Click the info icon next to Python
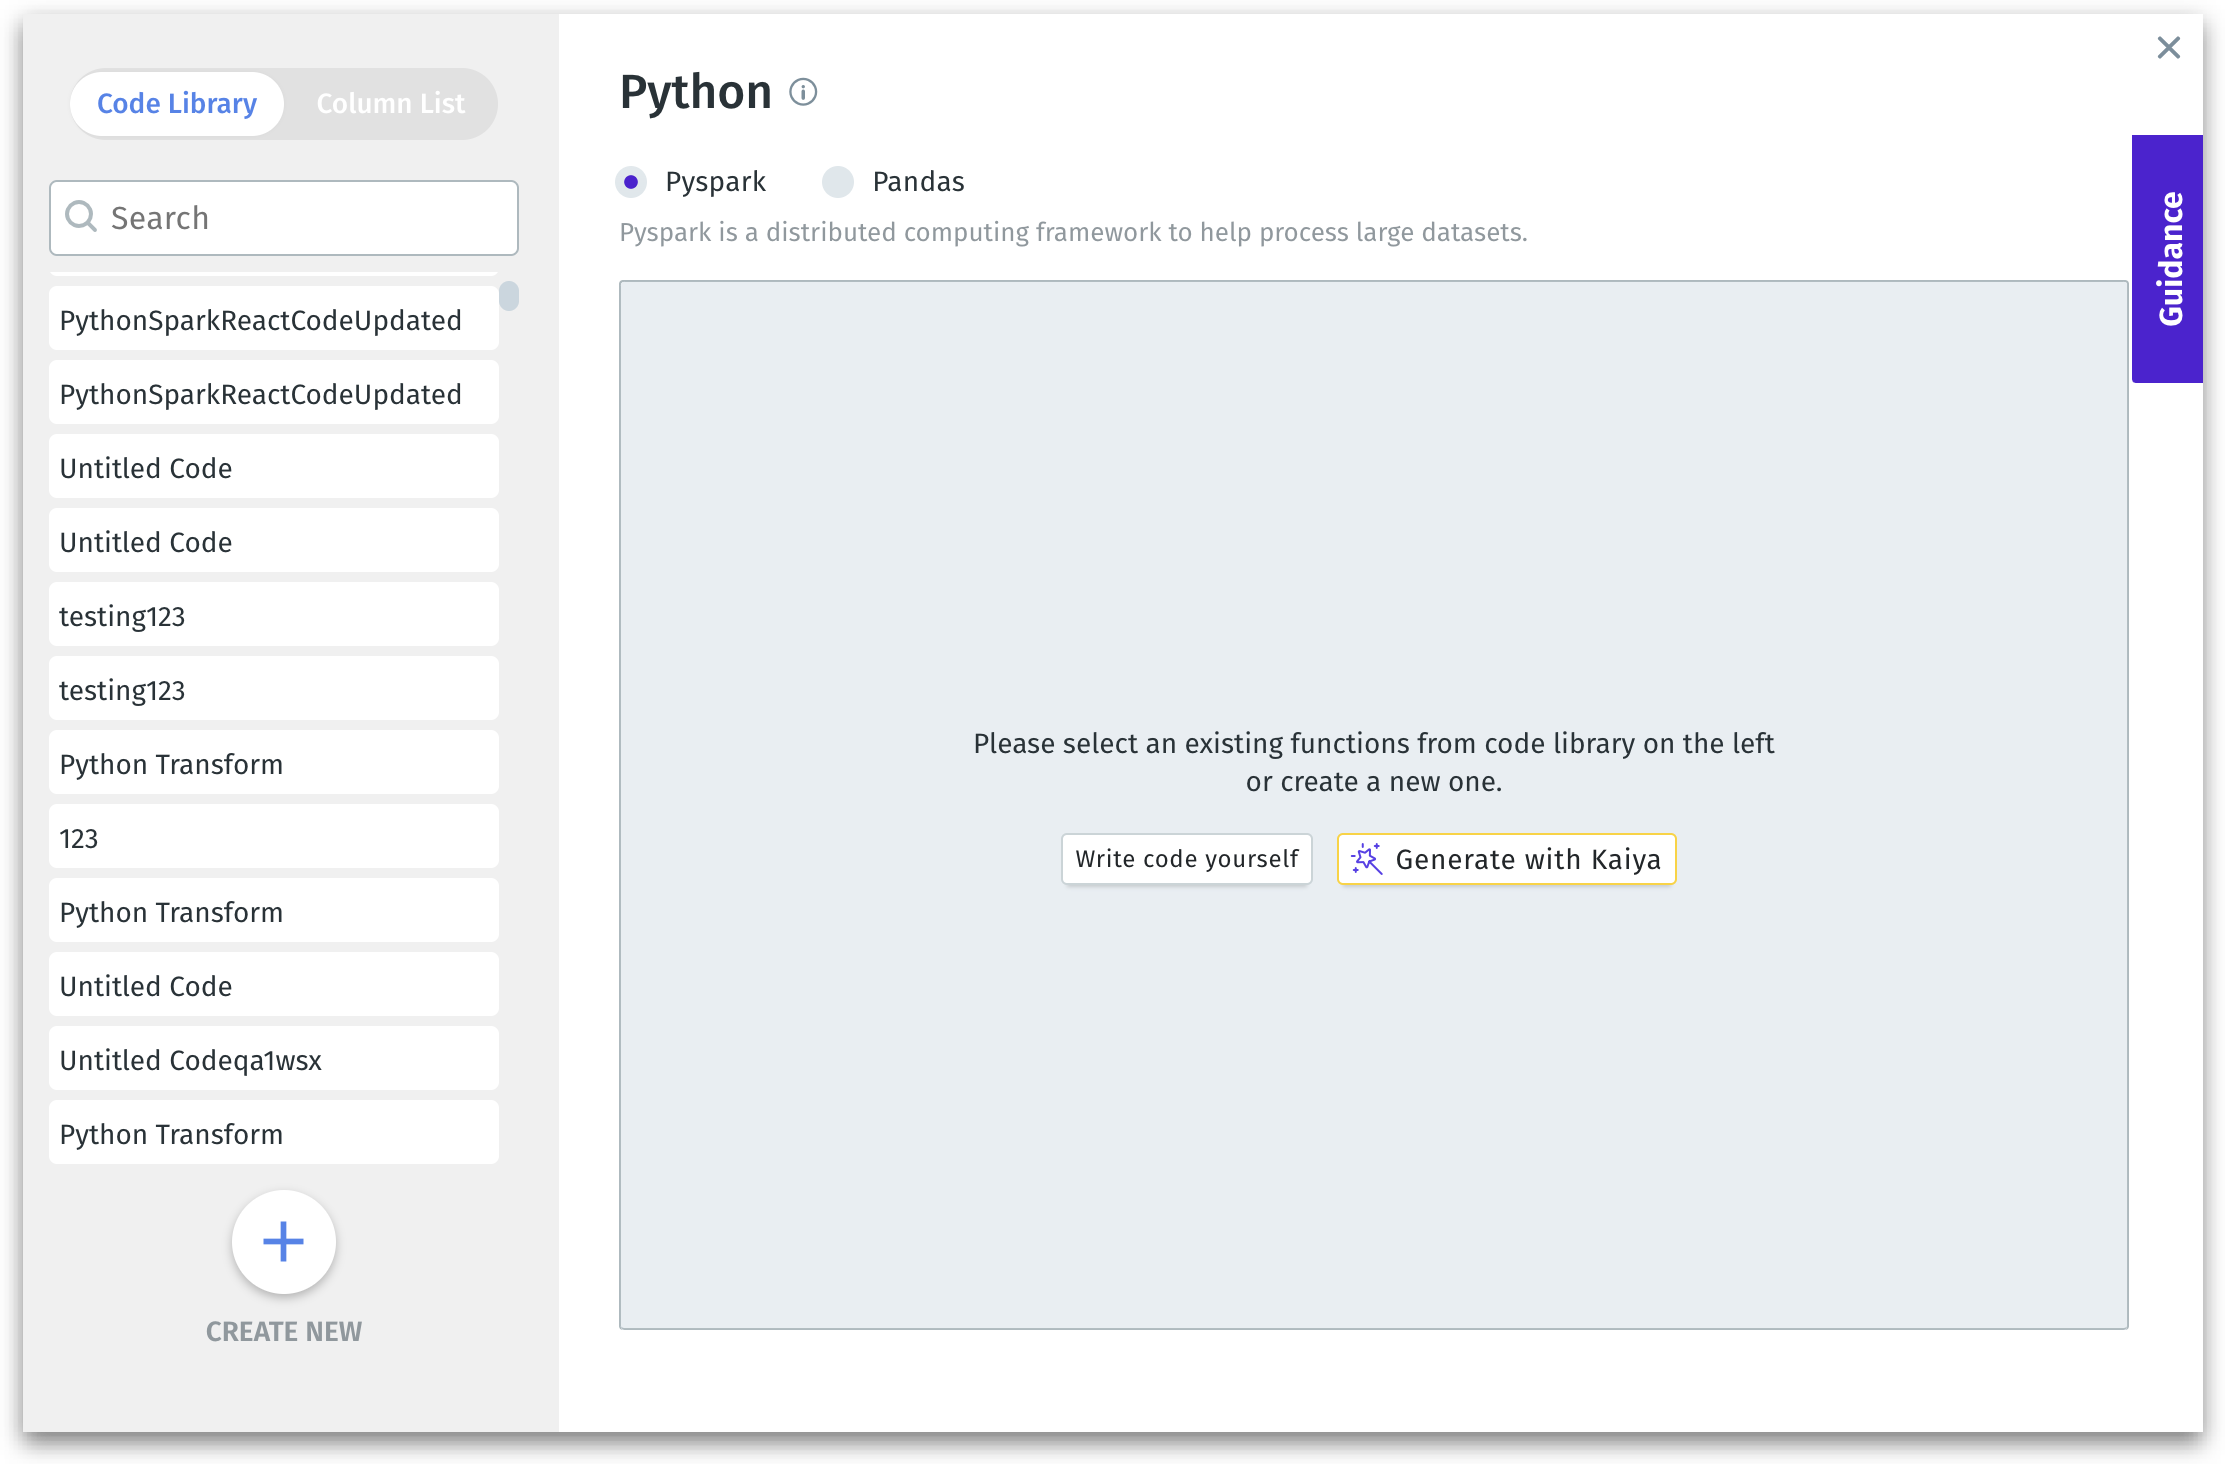Viewport: 2225px width, 1464px height. 803,92
